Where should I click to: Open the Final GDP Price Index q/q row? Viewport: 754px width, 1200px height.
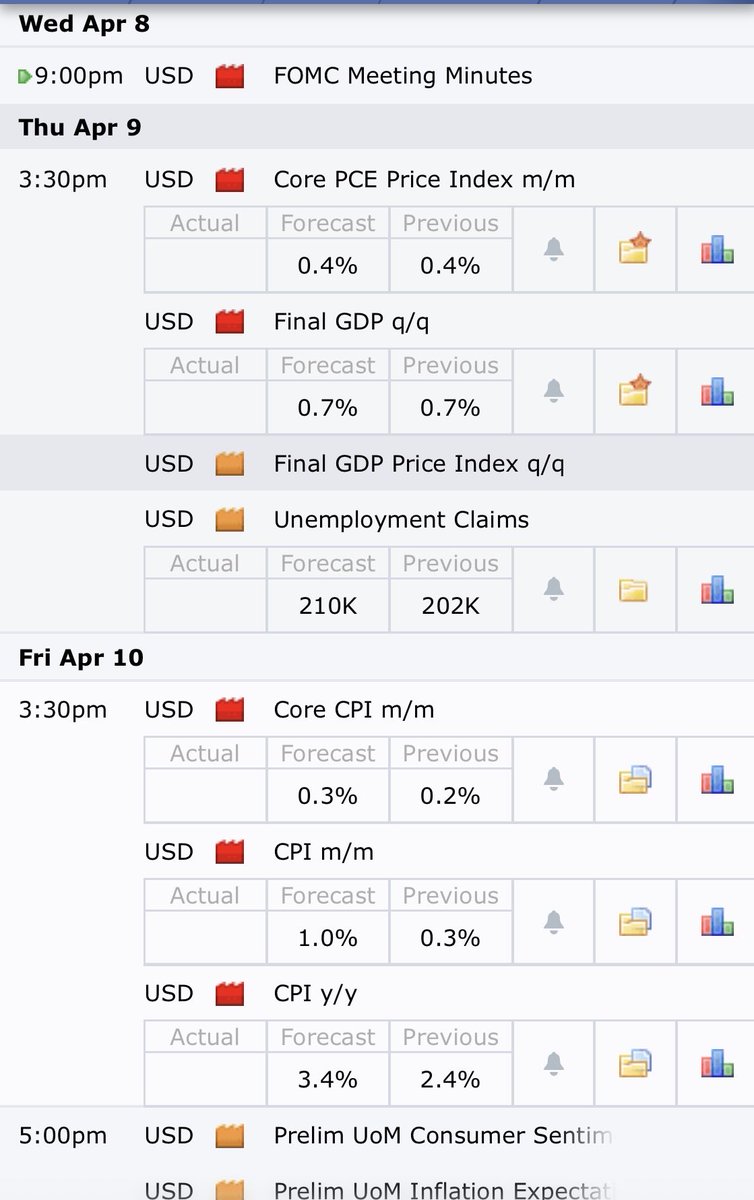418,464
